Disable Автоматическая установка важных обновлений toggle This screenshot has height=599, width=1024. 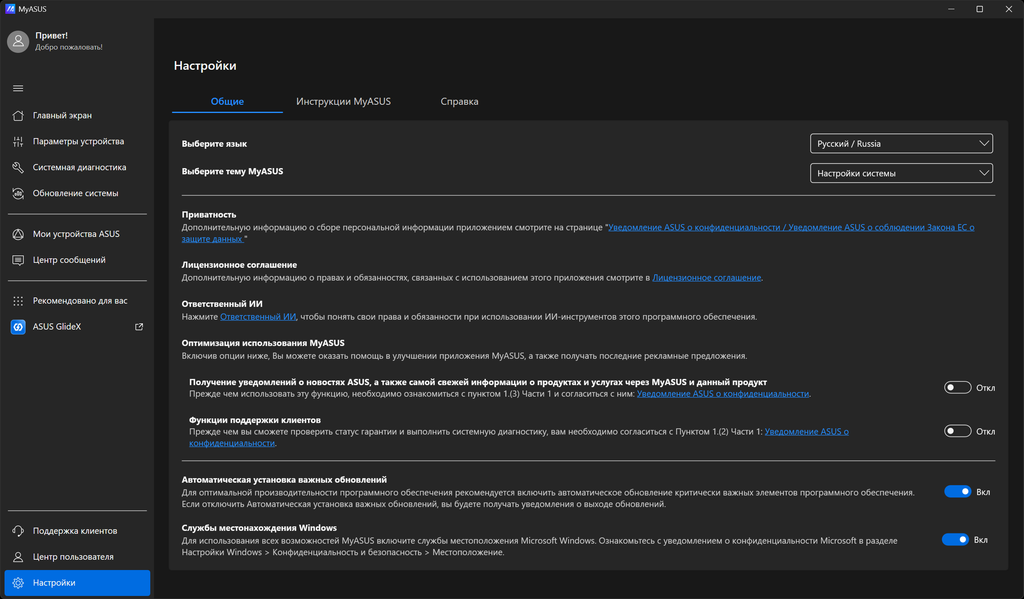(x=957, y=492)
